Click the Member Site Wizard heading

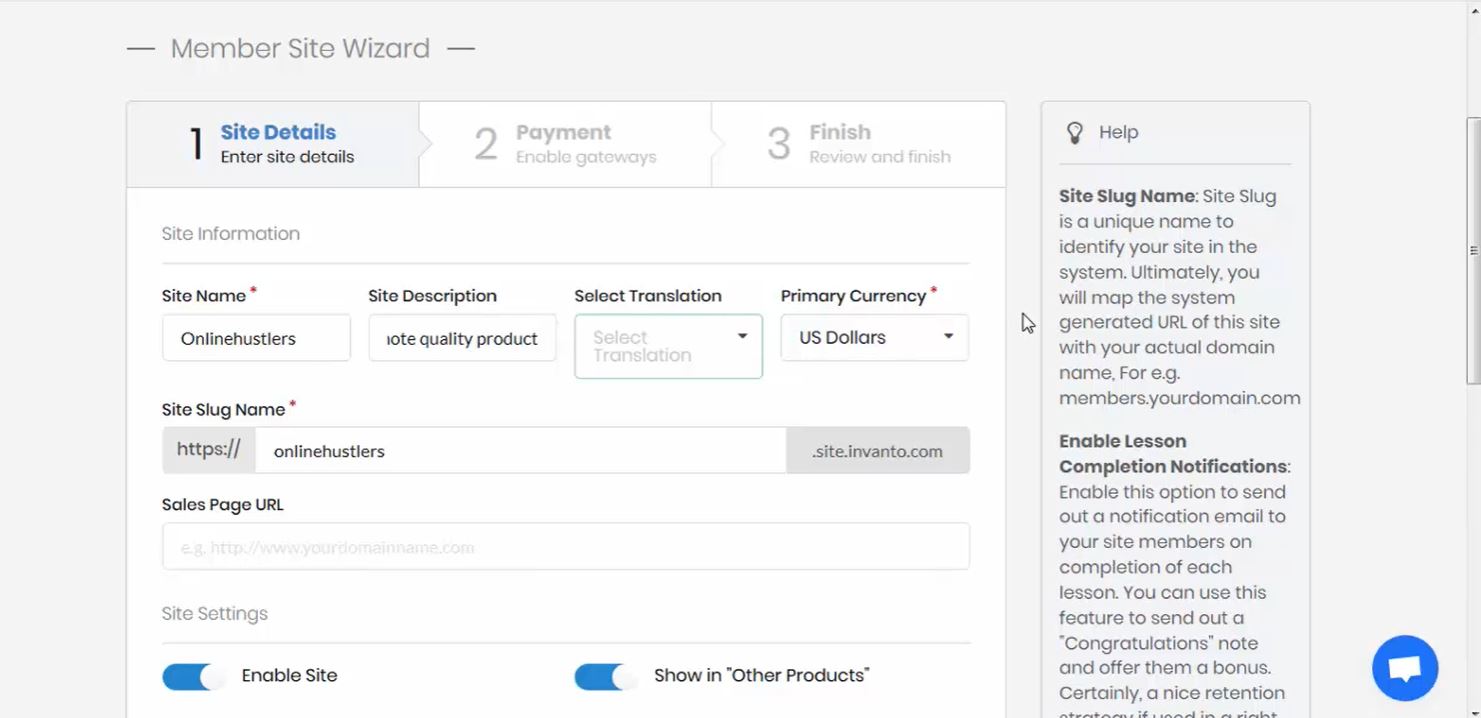[x=300, y=48]
